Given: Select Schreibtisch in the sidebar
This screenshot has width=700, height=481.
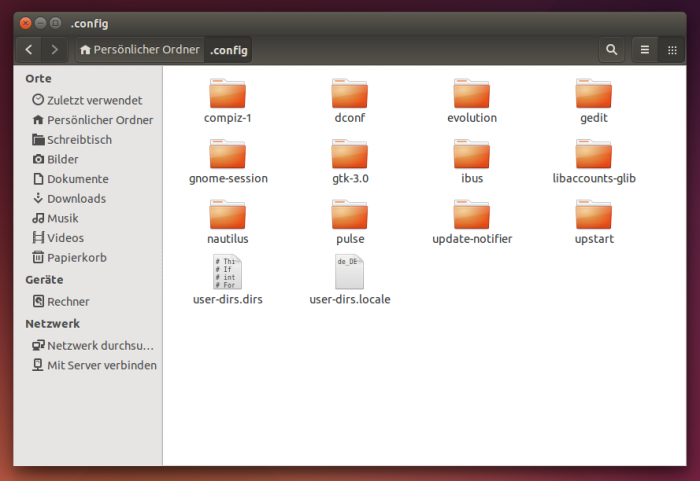Looking at the screenshot, I should [x=79, y=140].
